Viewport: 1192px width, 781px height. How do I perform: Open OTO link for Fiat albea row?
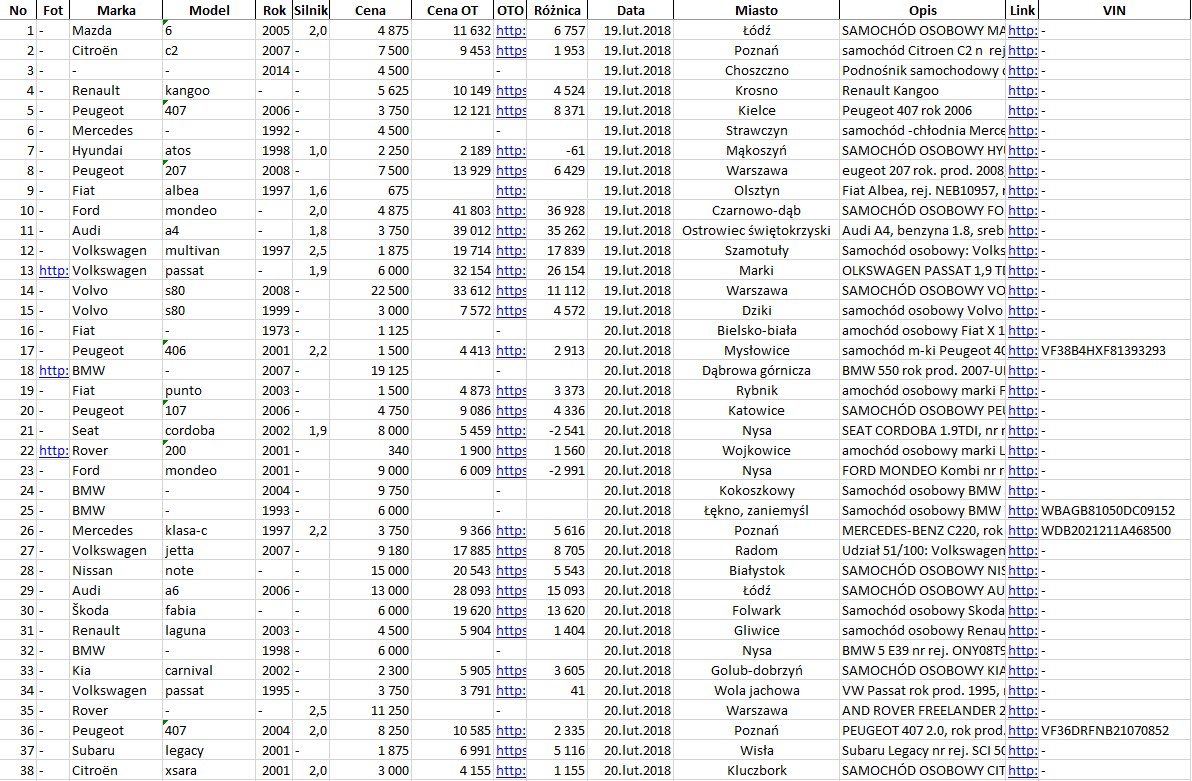pos(510,190)
